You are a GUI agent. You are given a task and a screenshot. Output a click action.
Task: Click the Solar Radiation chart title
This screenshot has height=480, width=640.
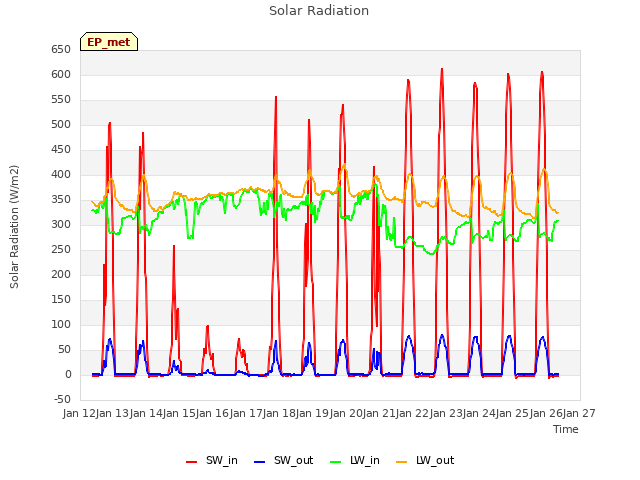tap(319, 11)
